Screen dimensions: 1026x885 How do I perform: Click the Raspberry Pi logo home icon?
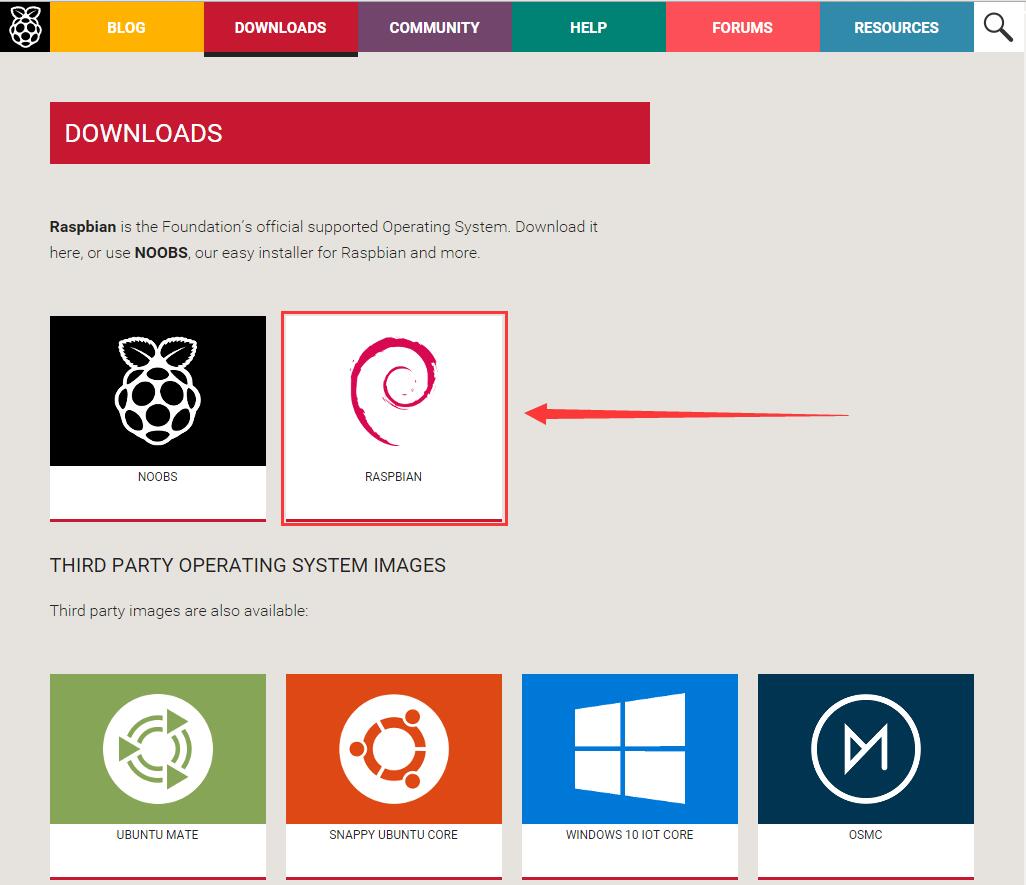25,27
